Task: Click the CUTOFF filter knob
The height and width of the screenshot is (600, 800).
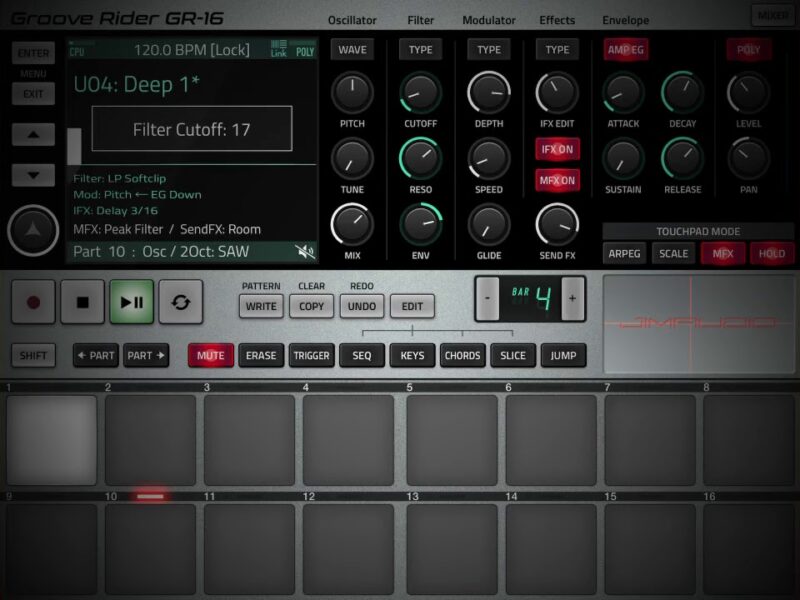Action: (420, 93)
